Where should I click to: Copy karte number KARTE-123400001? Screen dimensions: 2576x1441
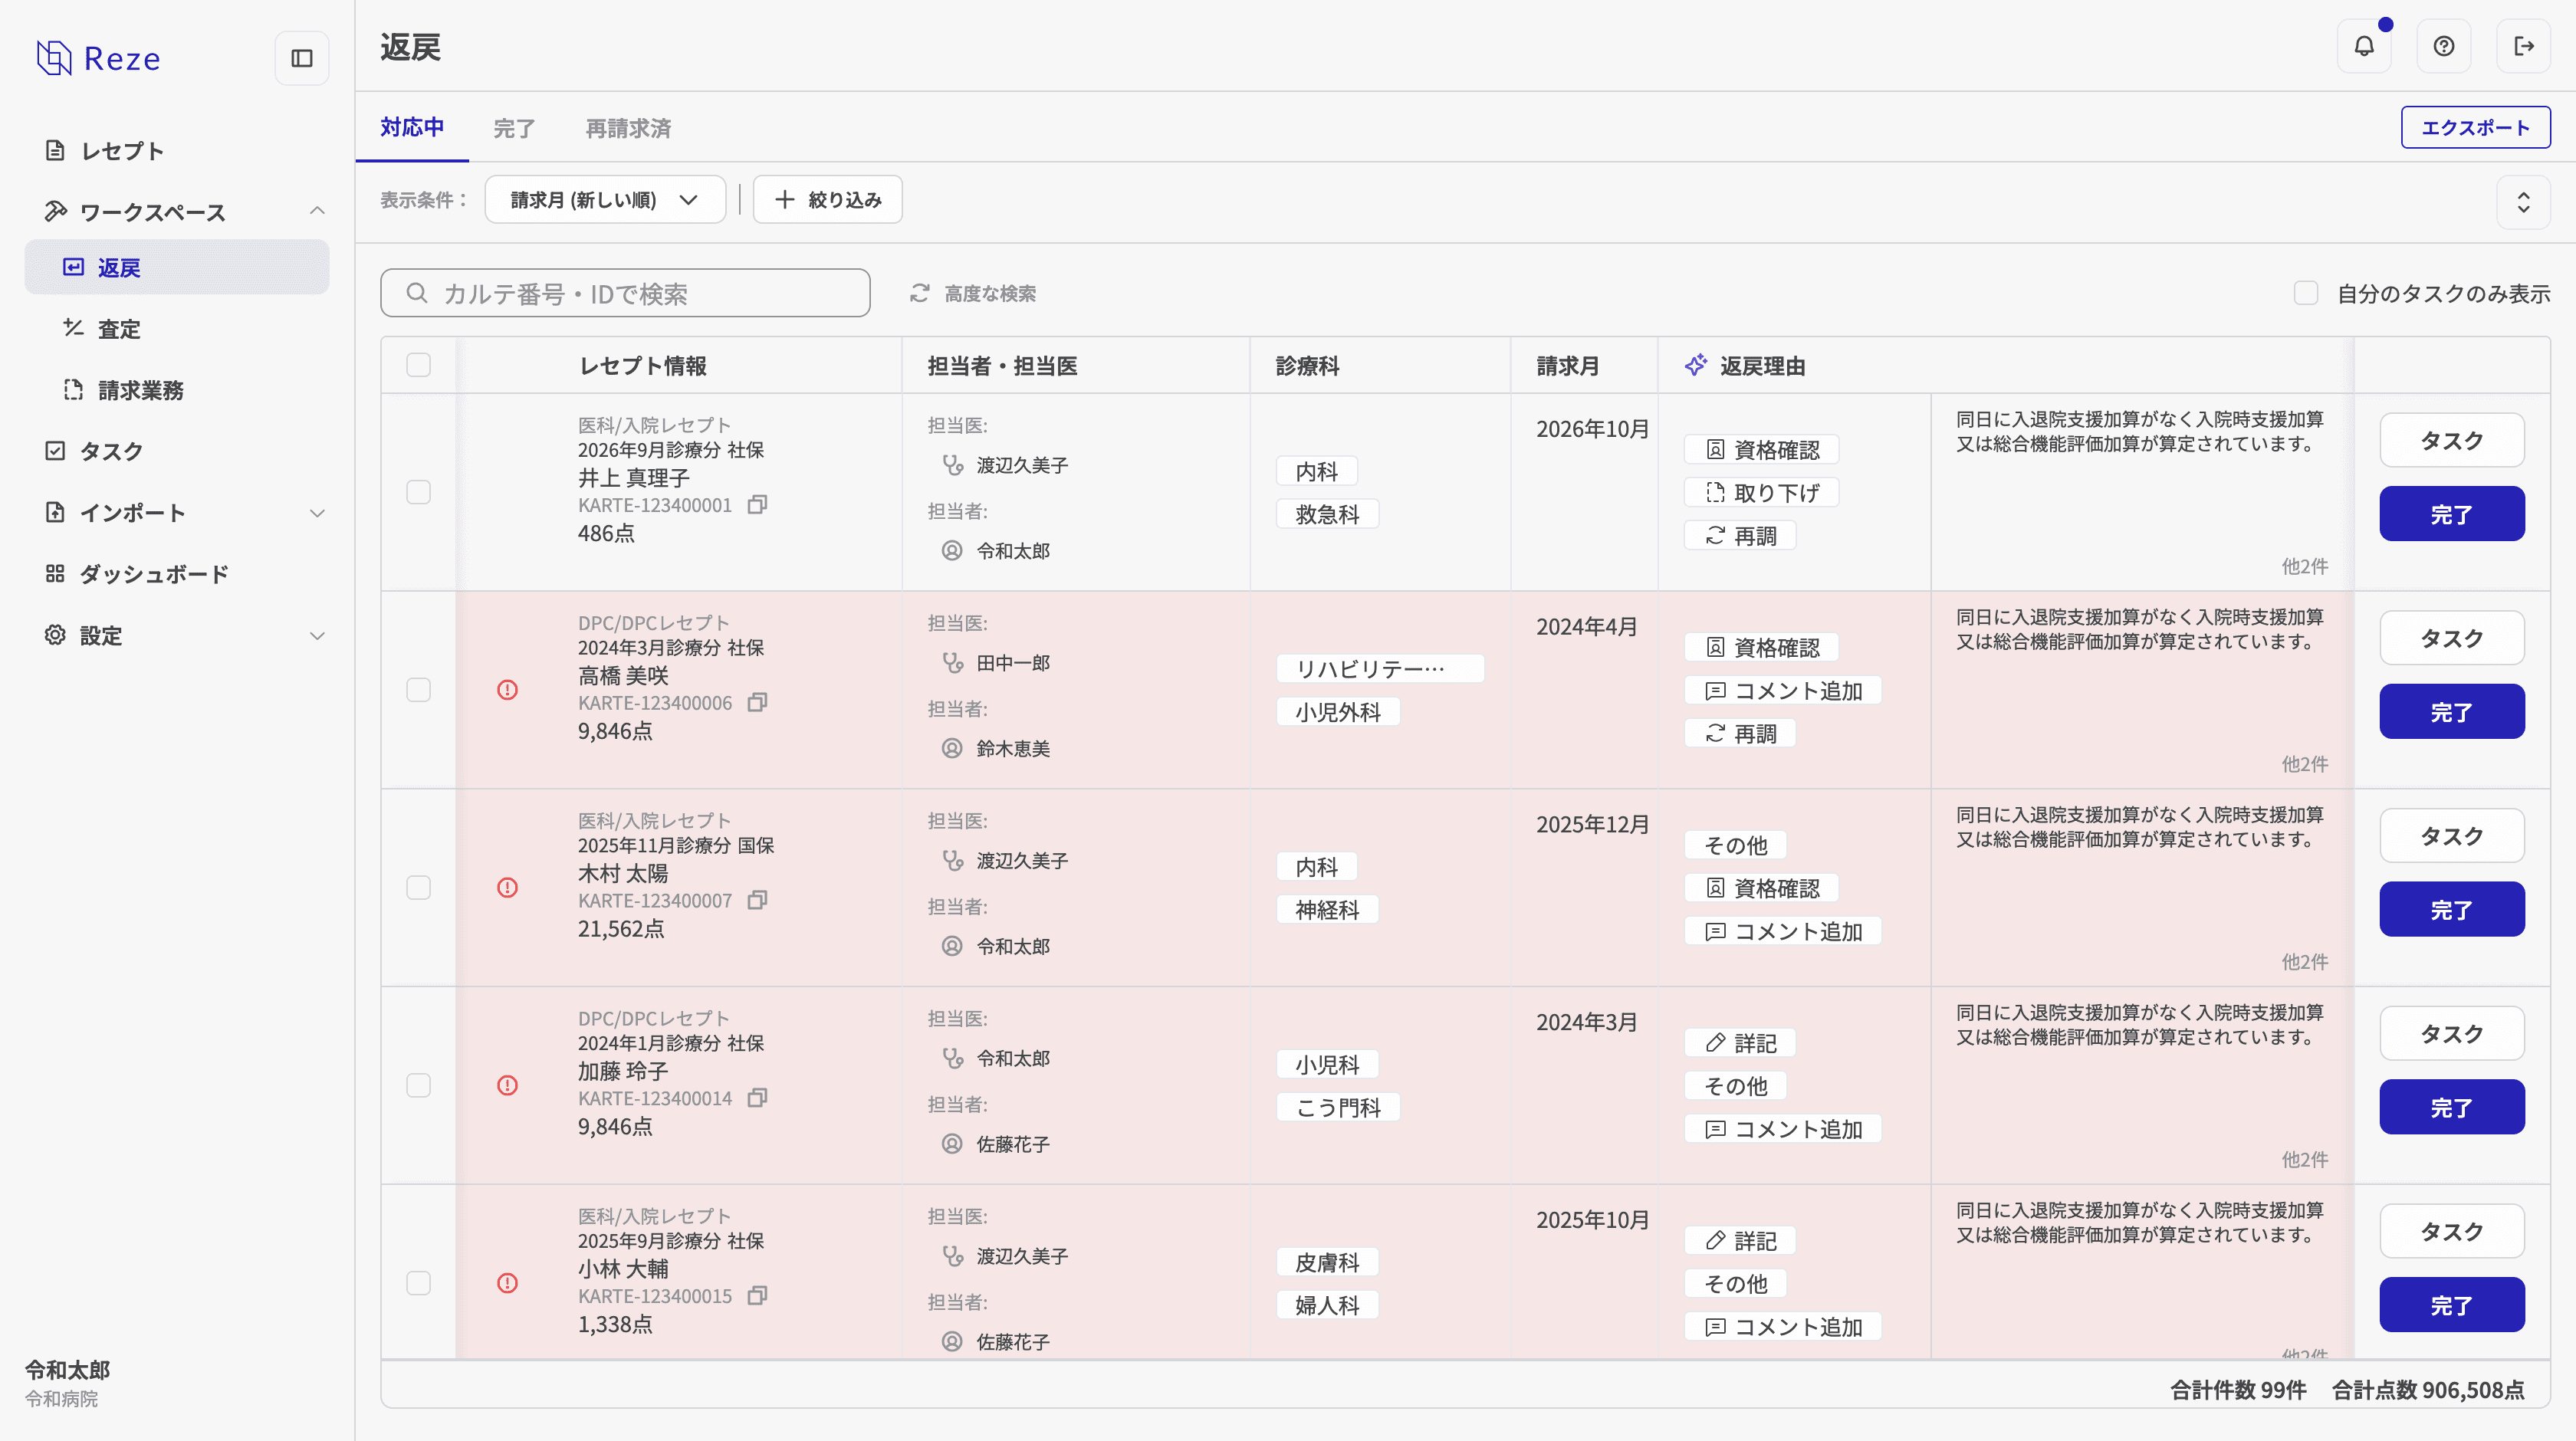coord(758,505)
